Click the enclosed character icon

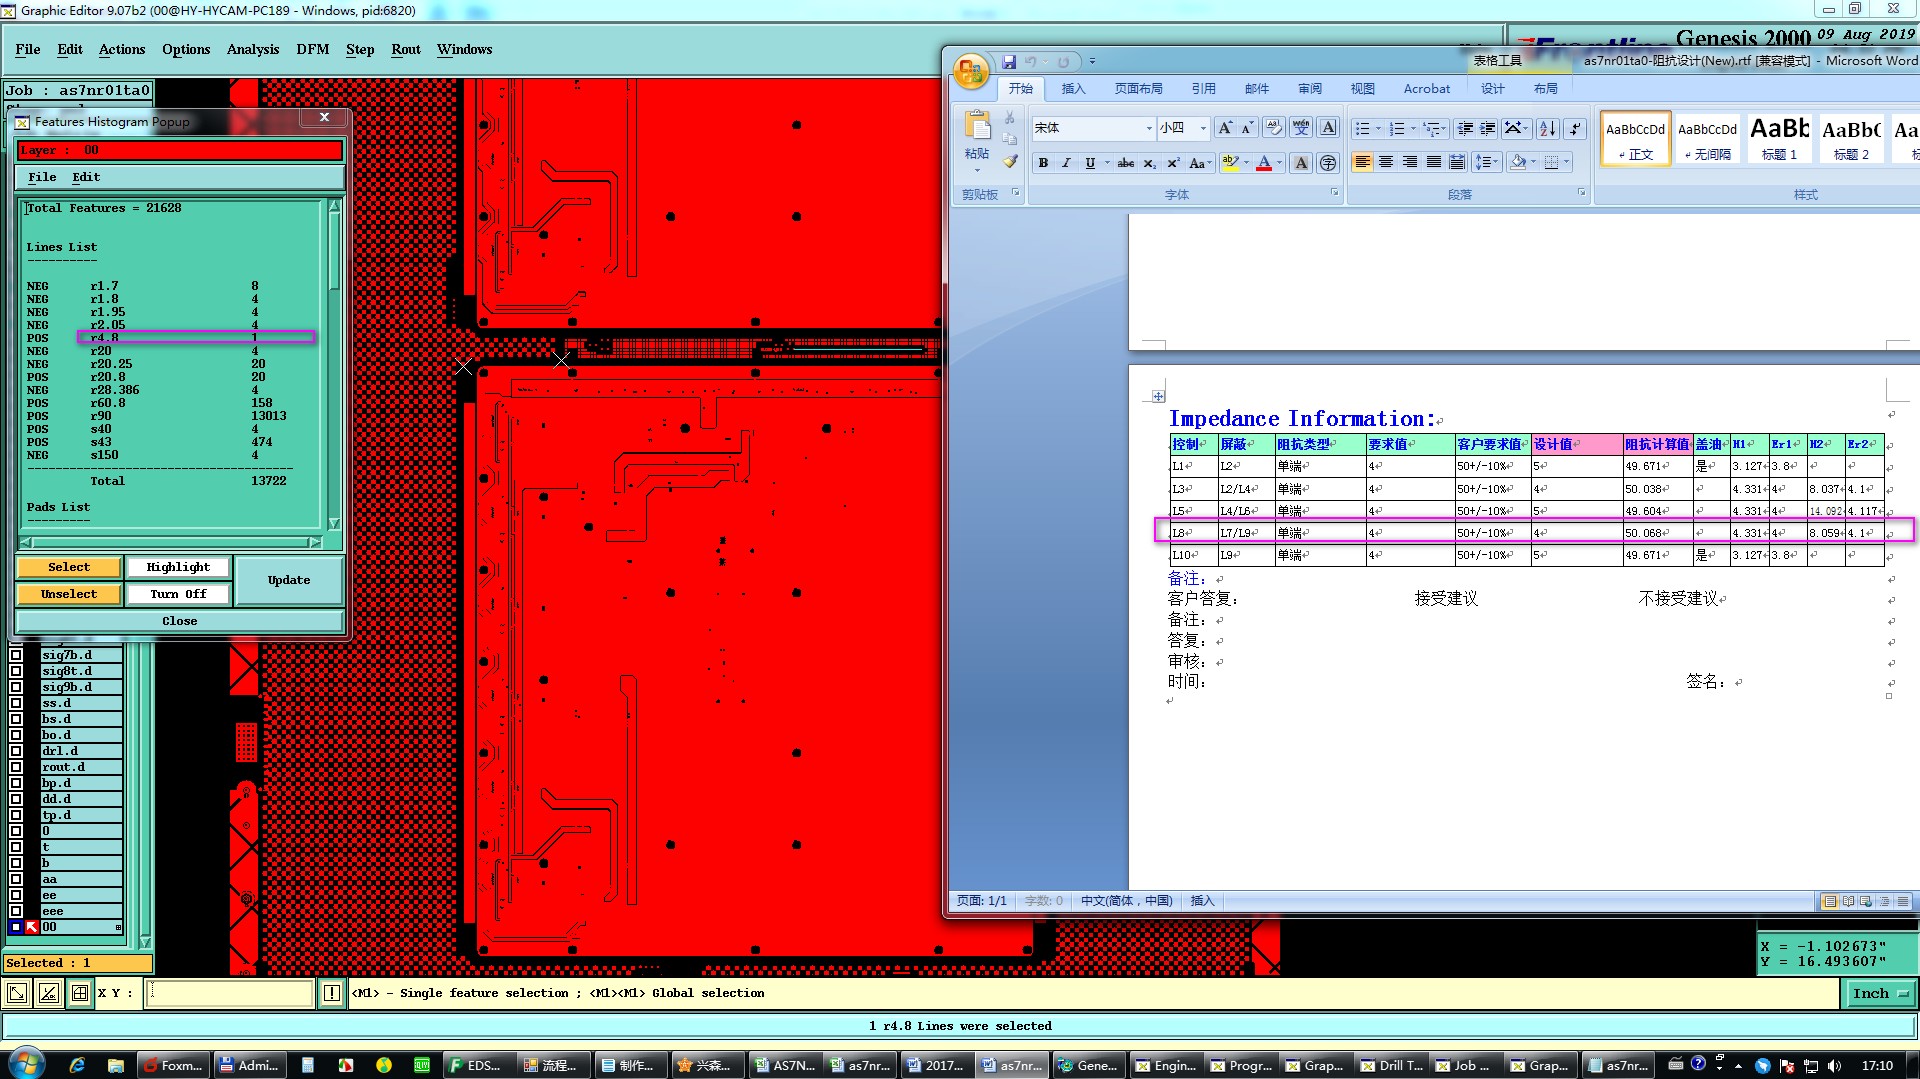coord(1328,163)
